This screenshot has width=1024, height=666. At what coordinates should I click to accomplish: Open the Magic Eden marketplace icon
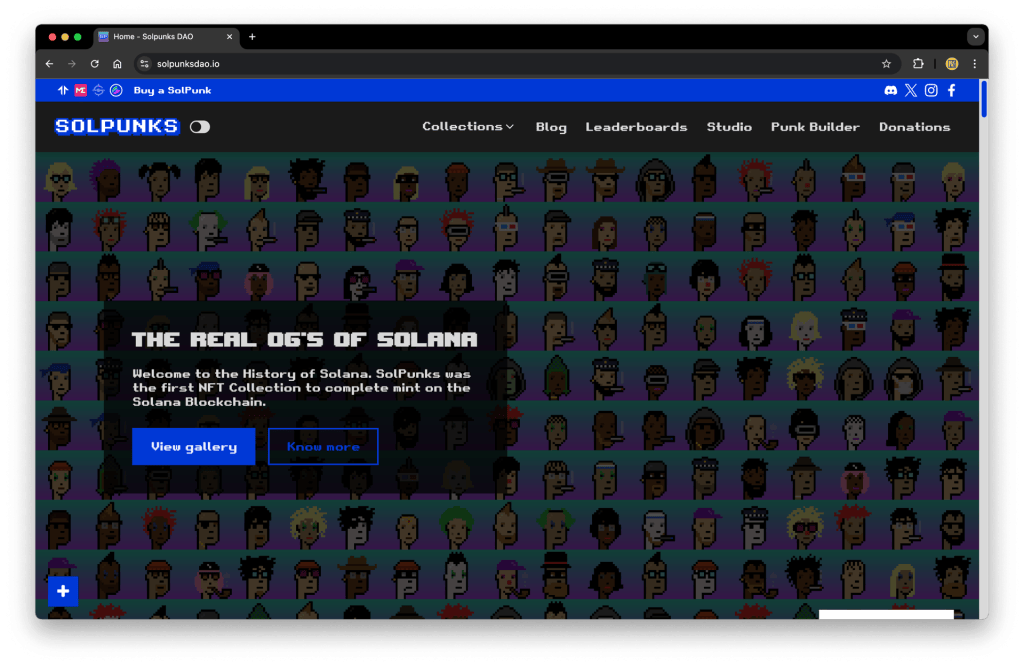[x=80, y=90]
